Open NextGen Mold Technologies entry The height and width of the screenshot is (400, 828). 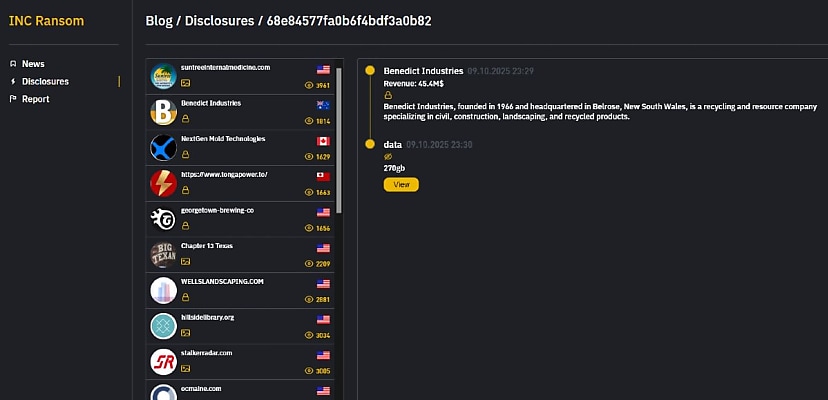[240, 148]
